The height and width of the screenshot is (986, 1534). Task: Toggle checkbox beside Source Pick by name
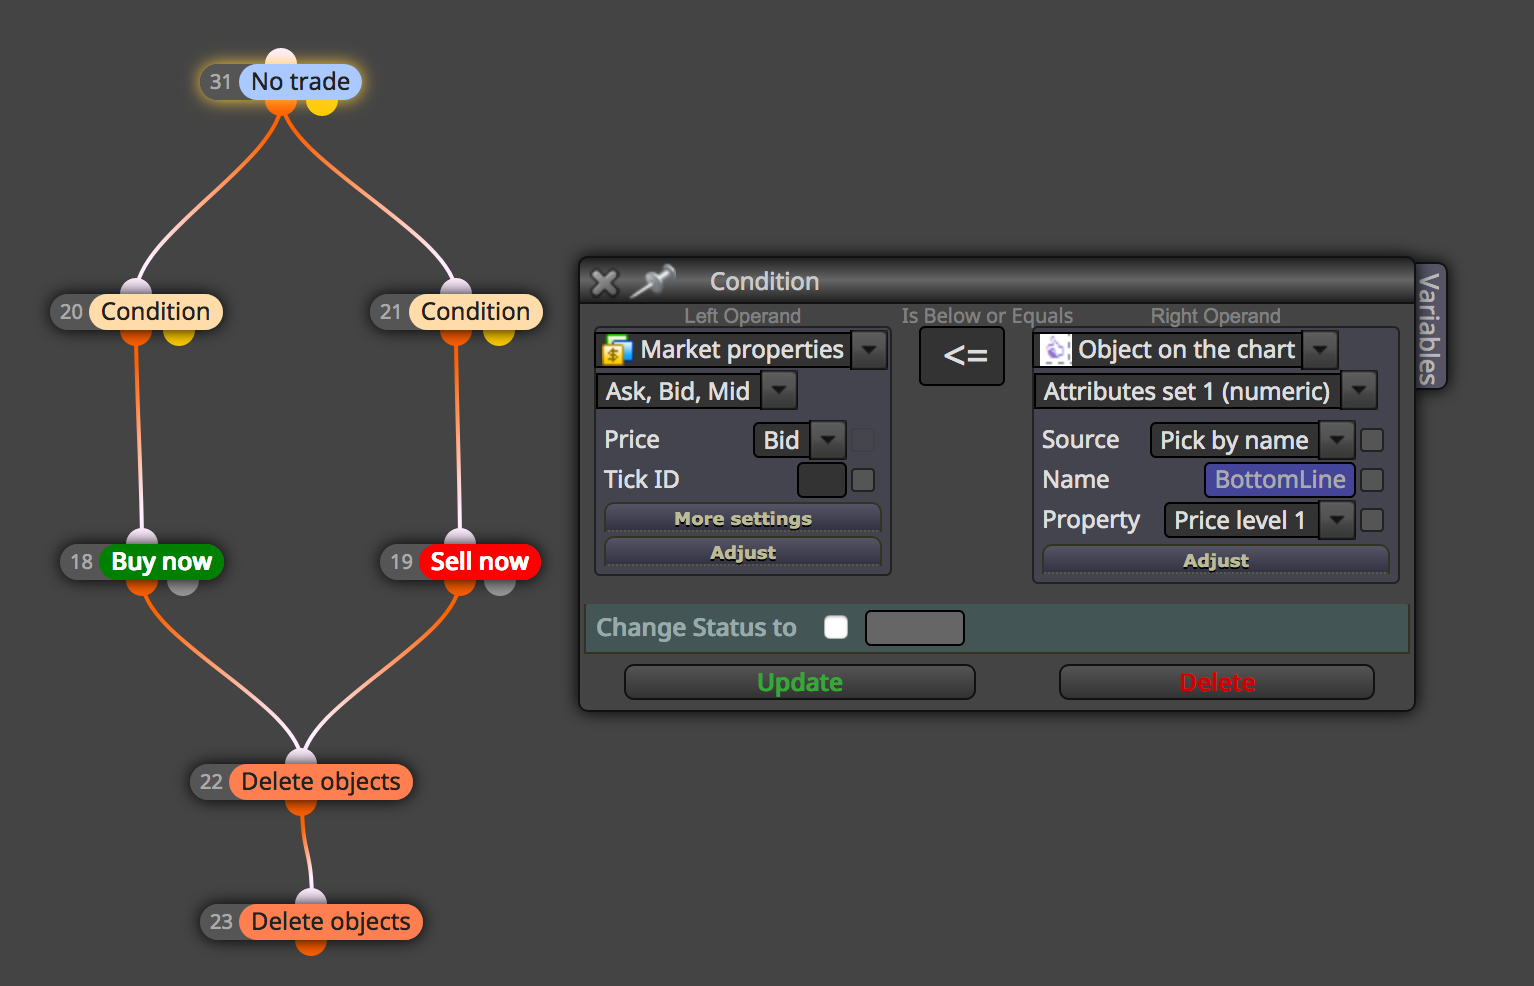(1372, 440)
